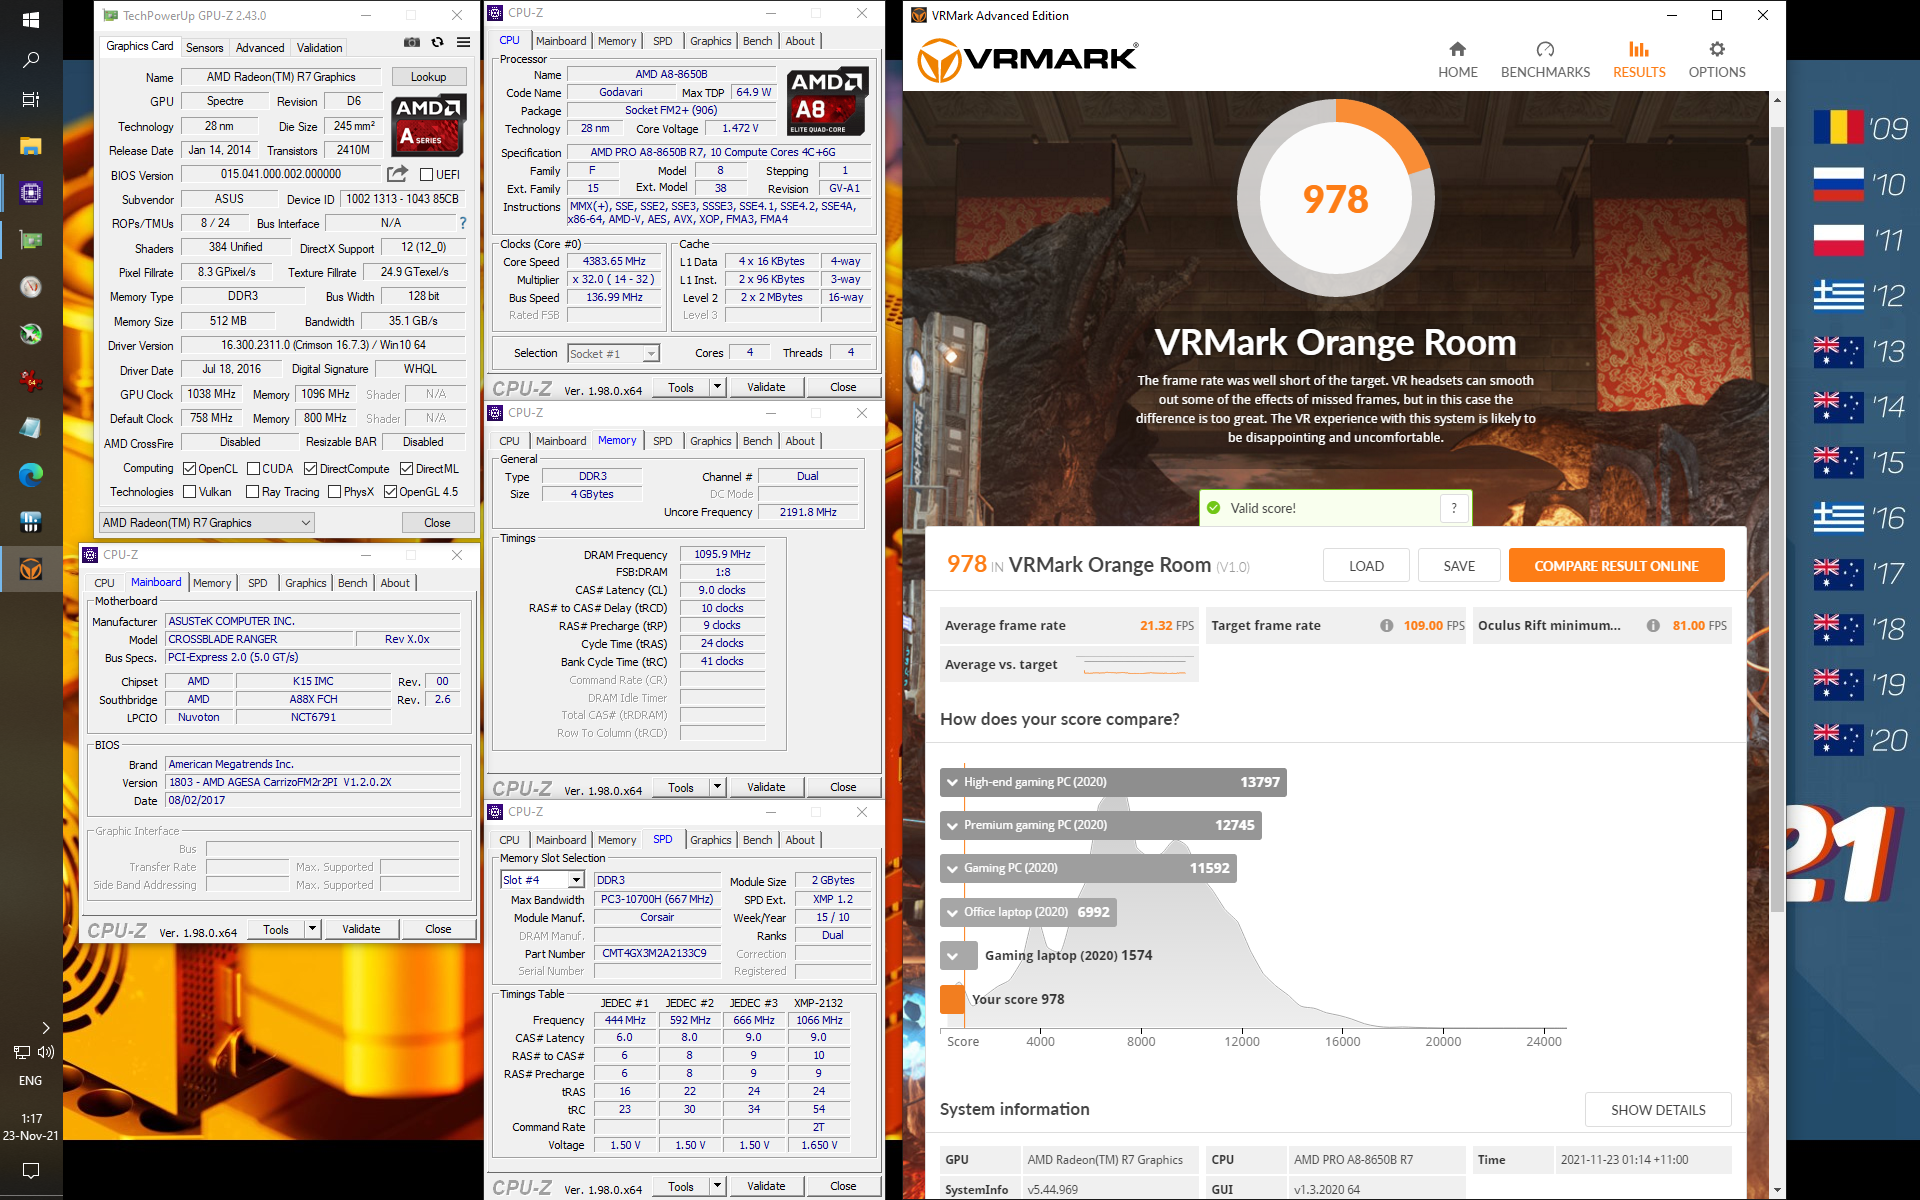Open Tools dropdown arrow in CPU window

[x=717, y=387]
